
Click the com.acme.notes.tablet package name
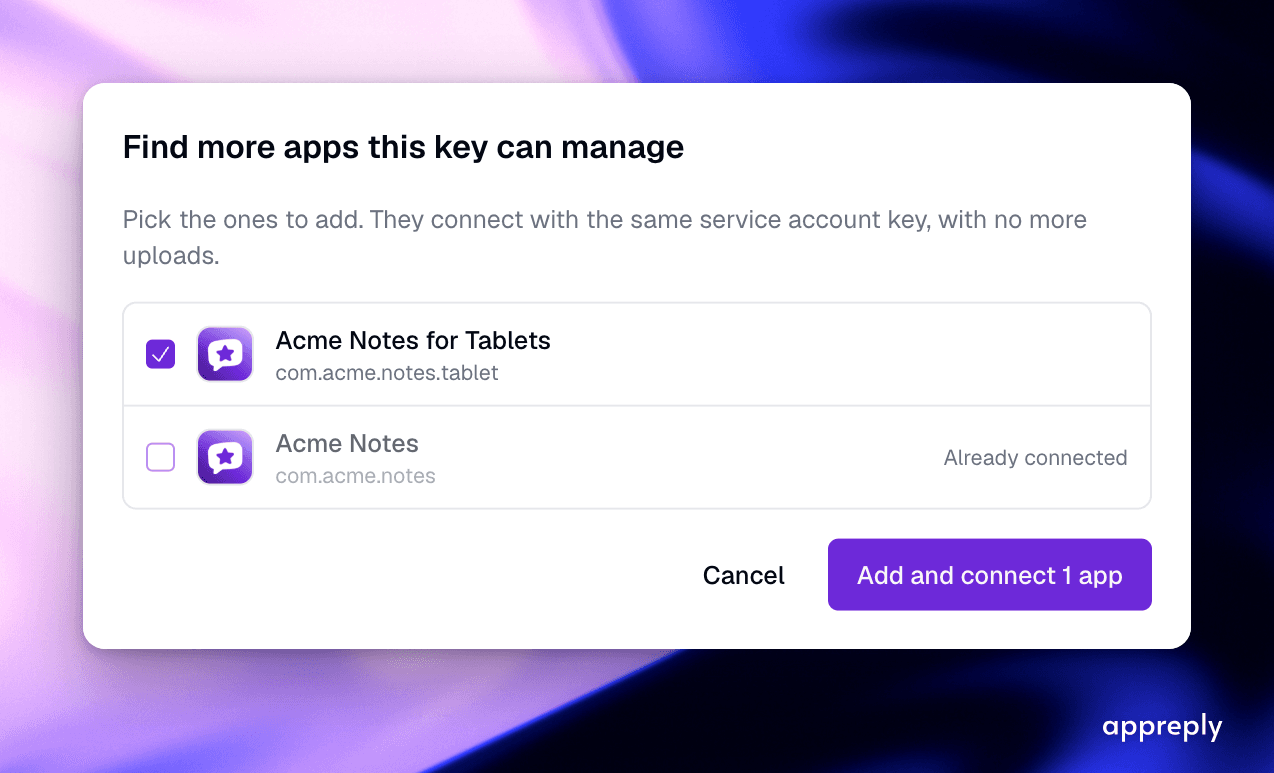387,373
